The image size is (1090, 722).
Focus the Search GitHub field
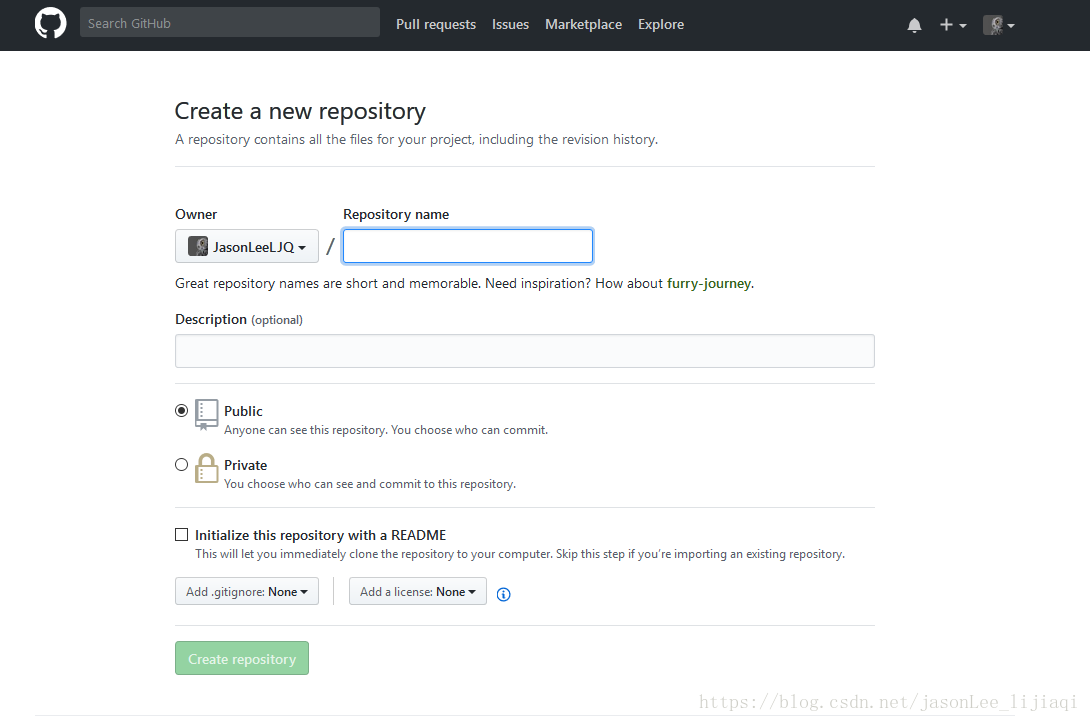pos(230,23)
